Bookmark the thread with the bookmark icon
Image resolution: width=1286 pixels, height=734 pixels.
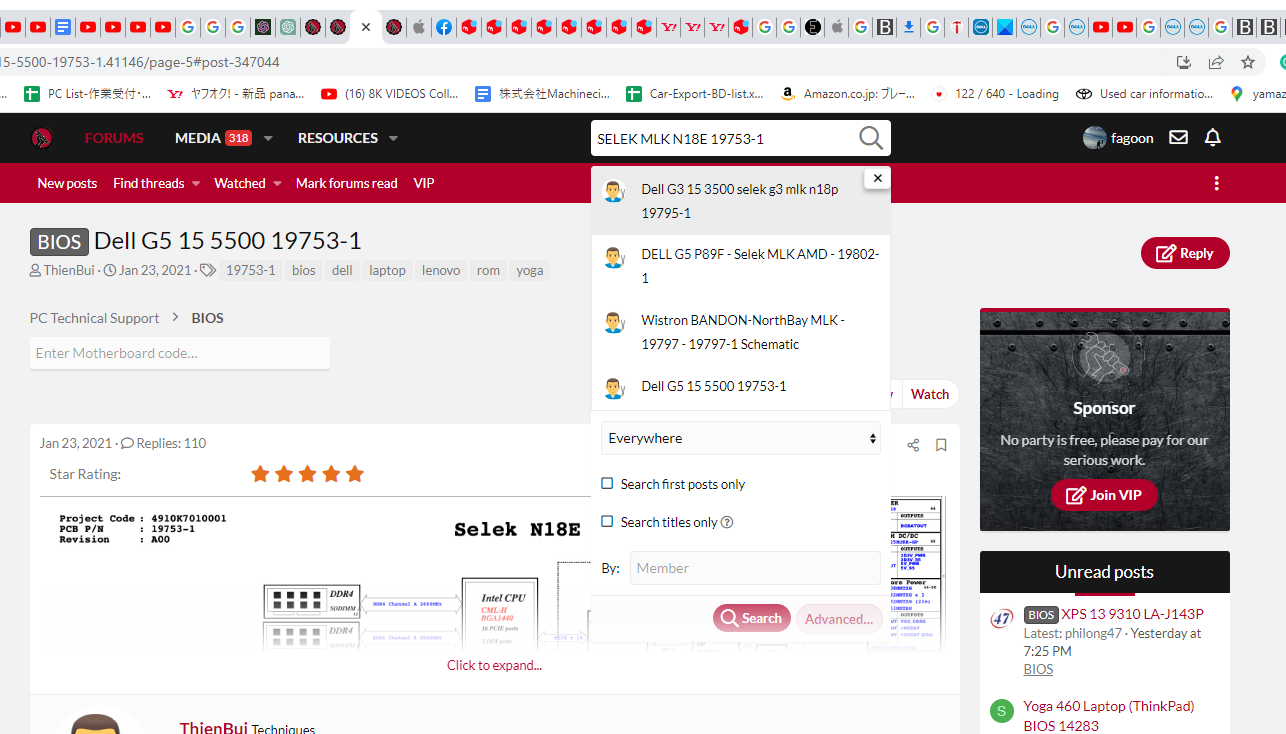click(x=940, y=444)
